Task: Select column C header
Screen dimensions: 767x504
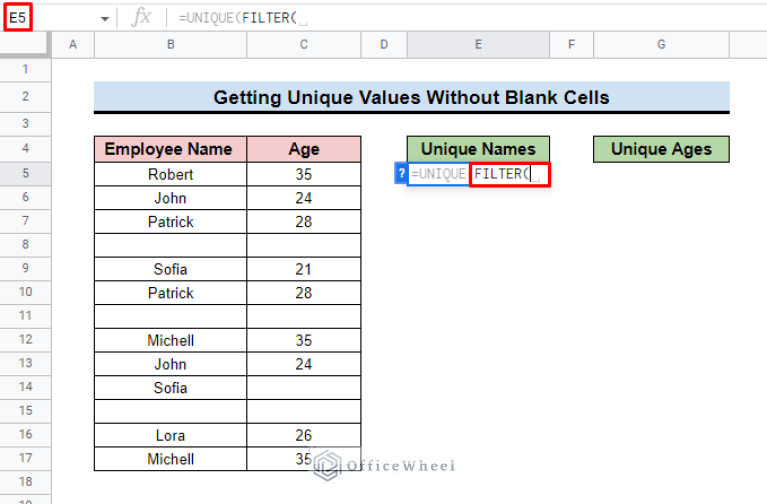Action: pyautogui.click(x=304, y=45)
